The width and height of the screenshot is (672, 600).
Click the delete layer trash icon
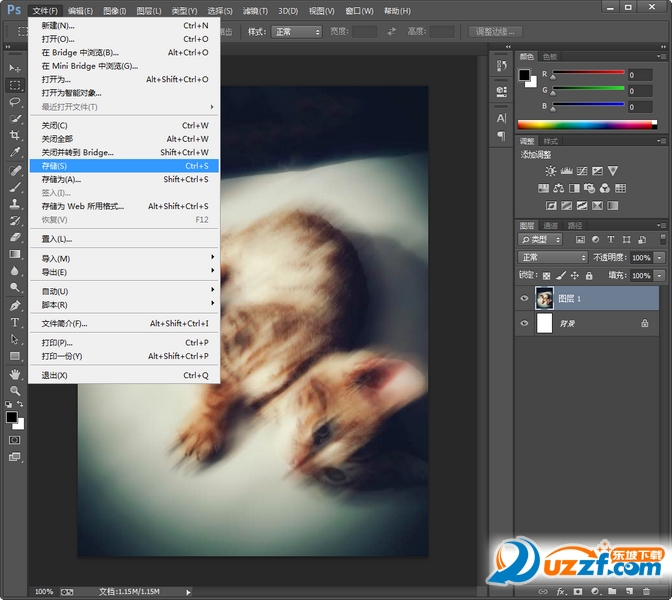645,592
